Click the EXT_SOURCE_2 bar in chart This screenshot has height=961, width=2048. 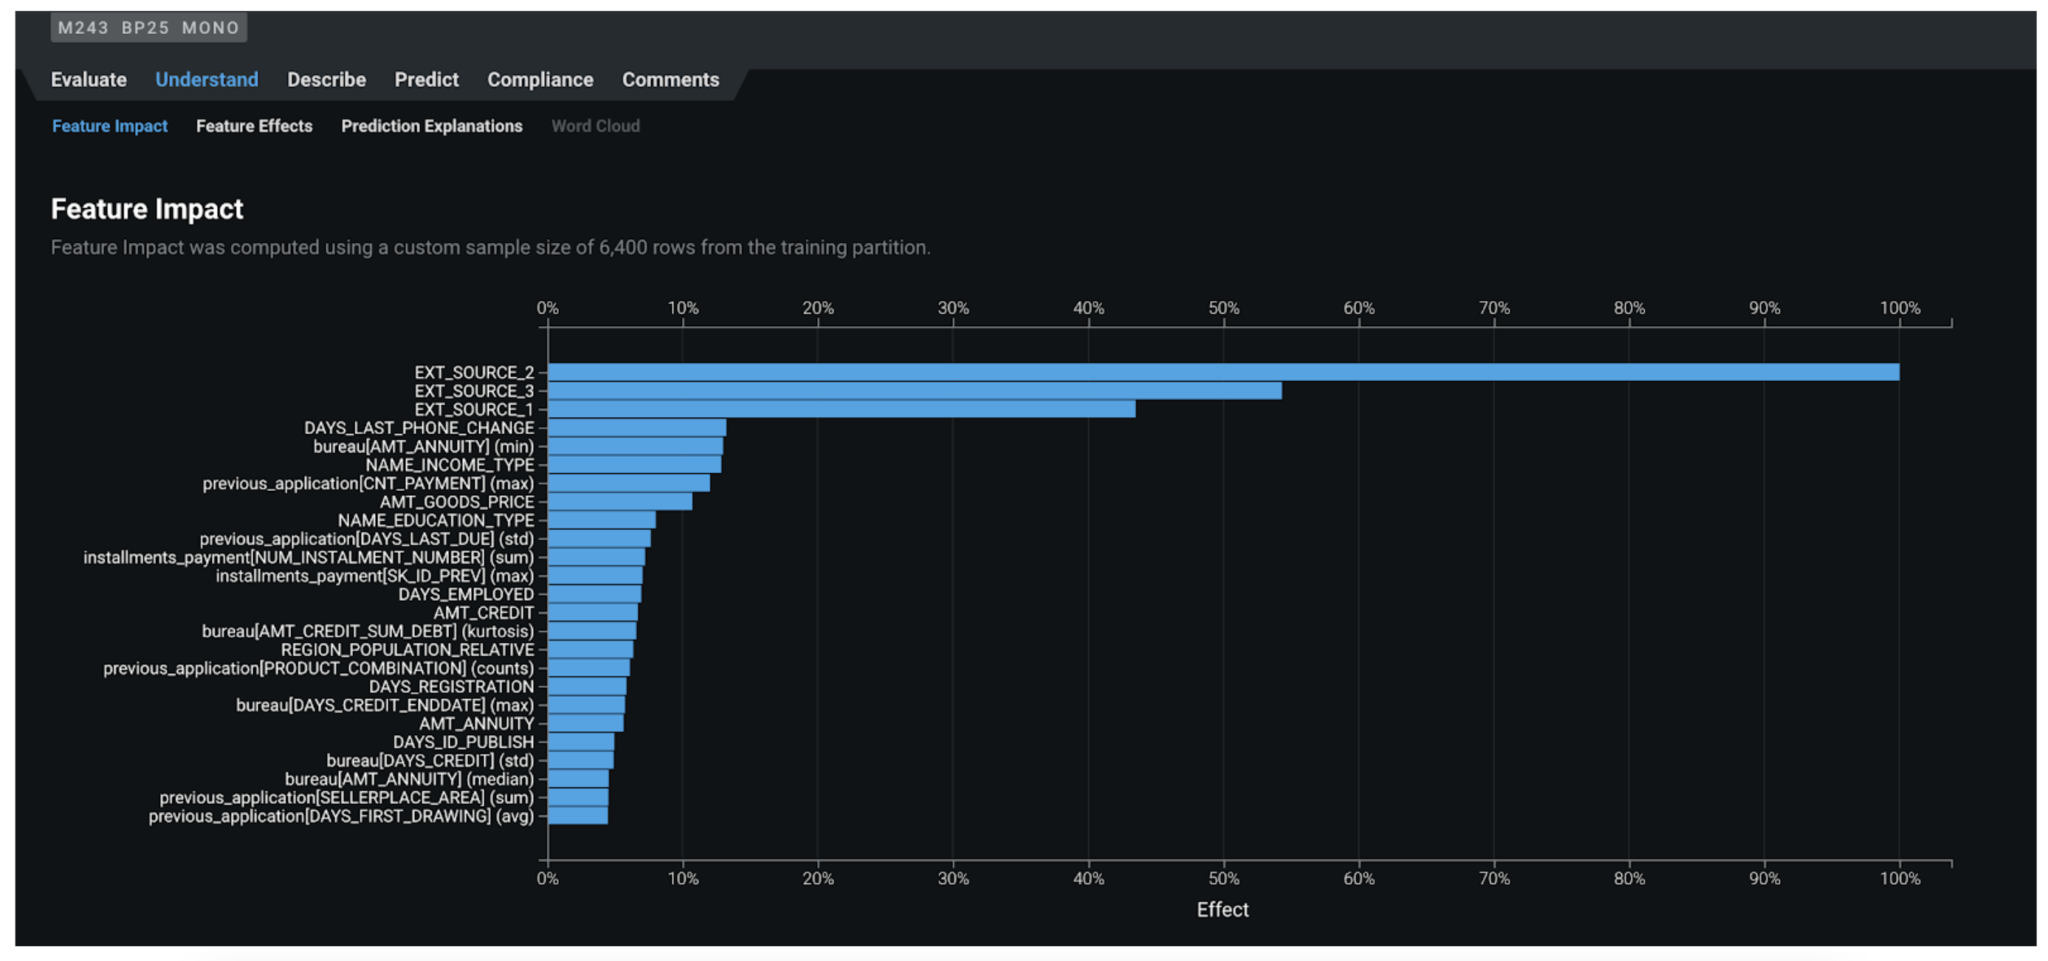(x=1222, y=372)
